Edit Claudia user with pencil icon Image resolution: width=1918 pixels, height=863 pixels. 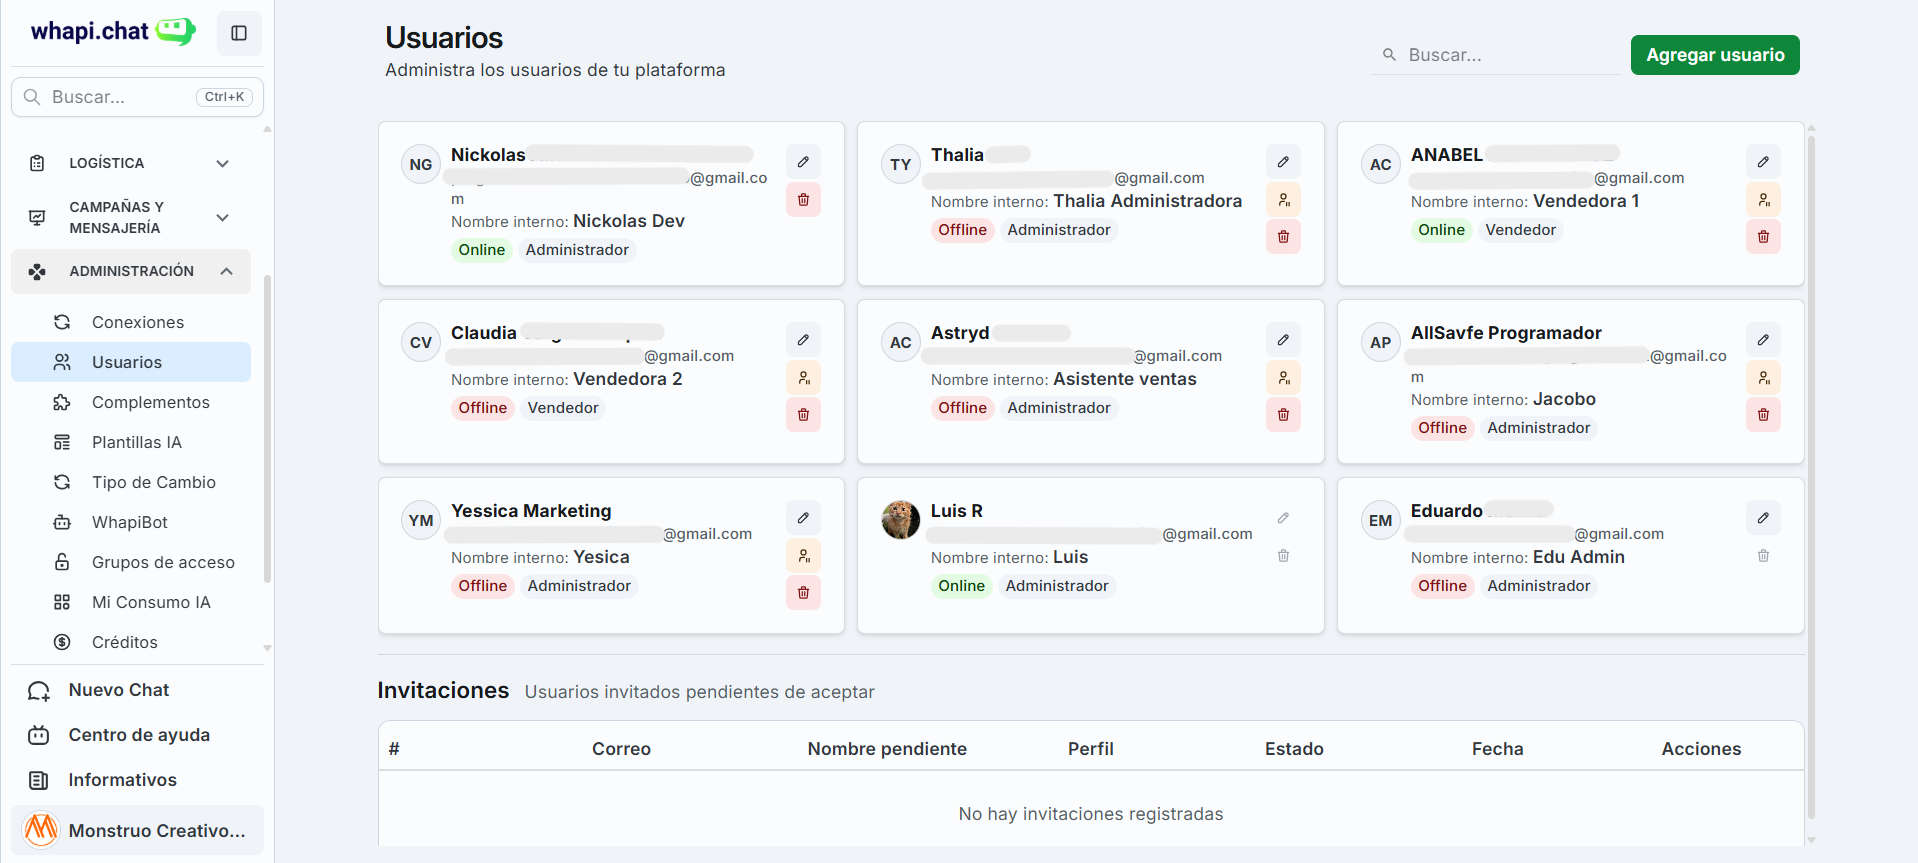[803, 340]
